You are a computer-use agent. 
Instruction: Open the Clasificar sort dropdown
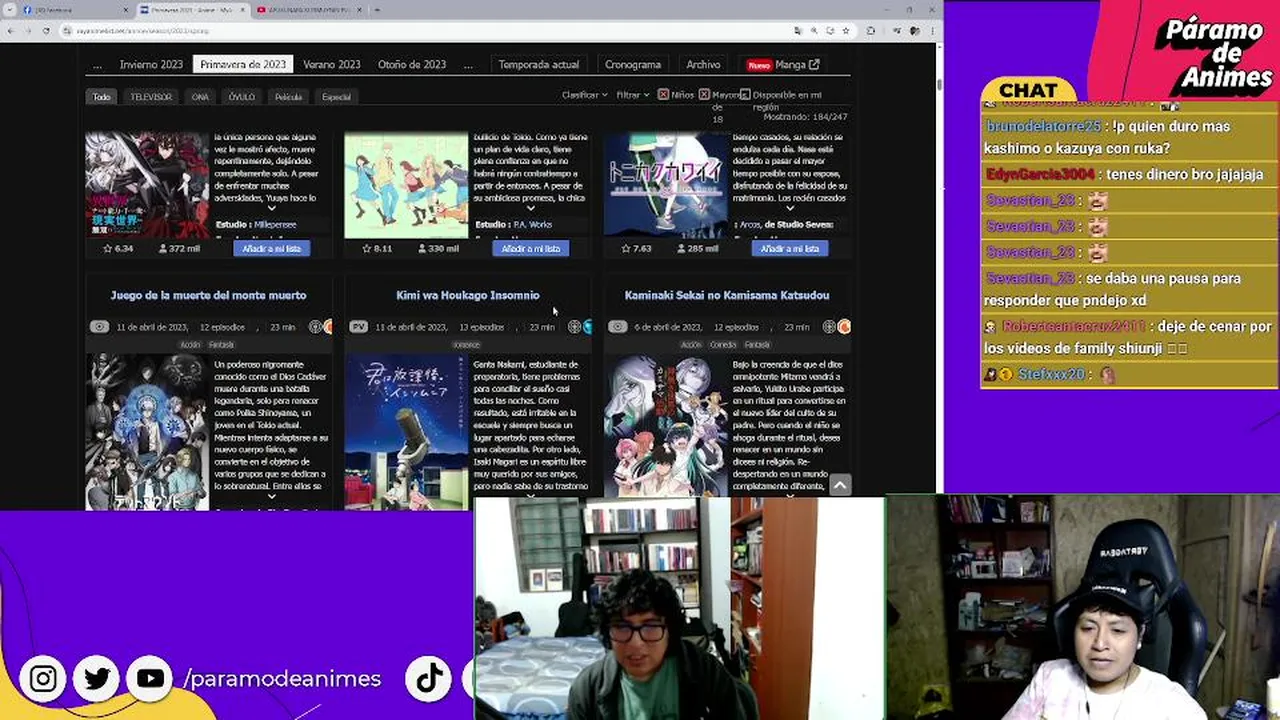[584, 95]
